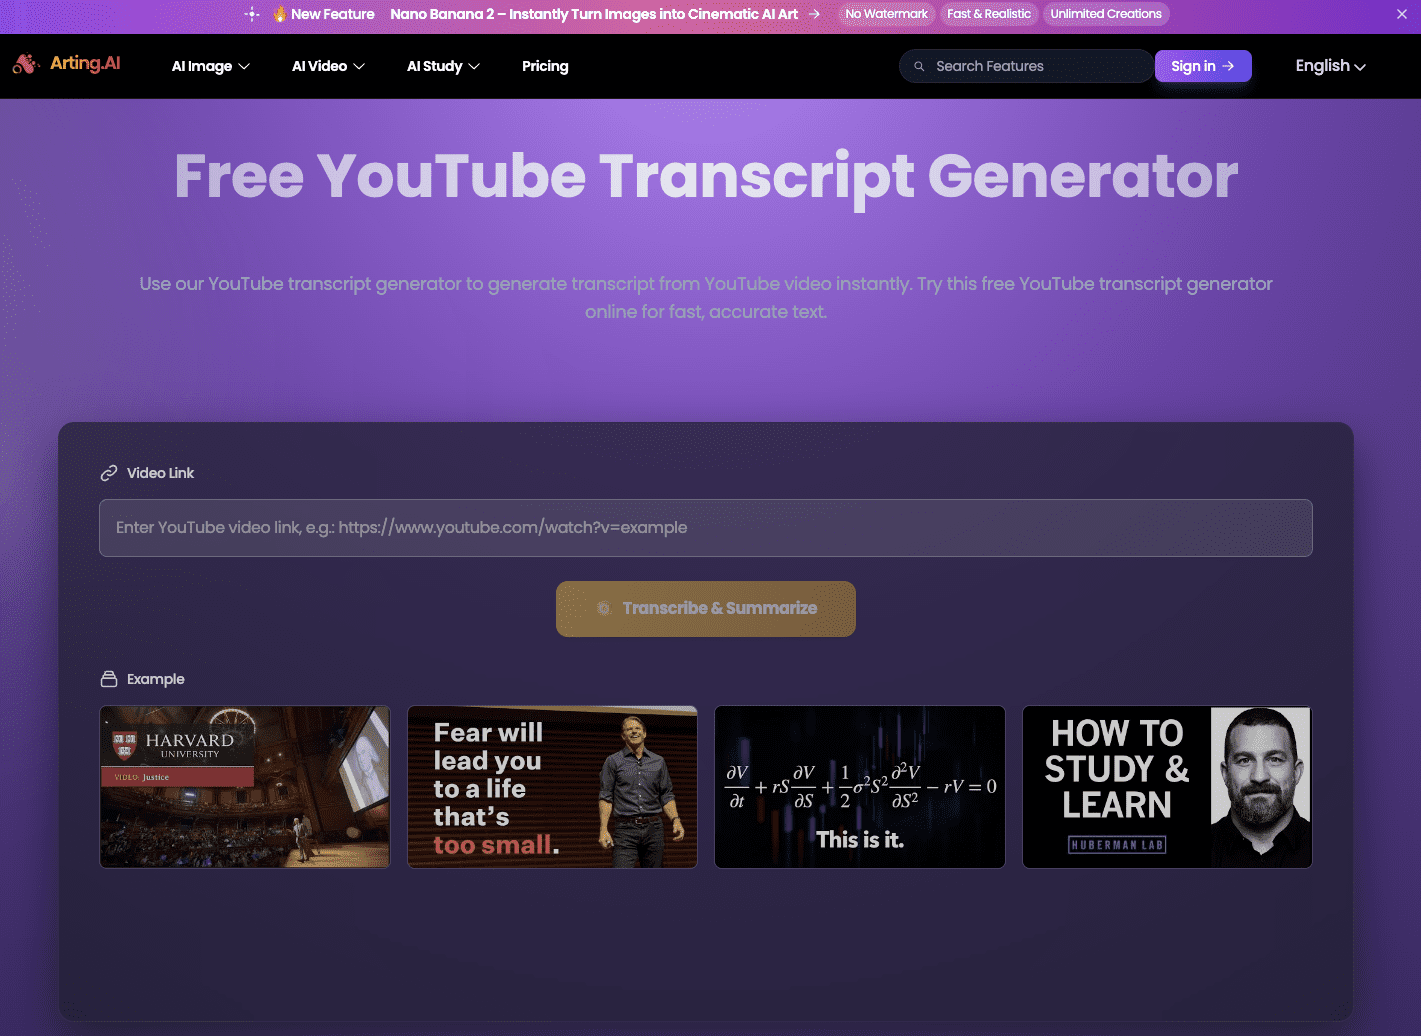Dismiss the promotional banner
The image size is (1421, 1036).
click(x=1404, y=14)
